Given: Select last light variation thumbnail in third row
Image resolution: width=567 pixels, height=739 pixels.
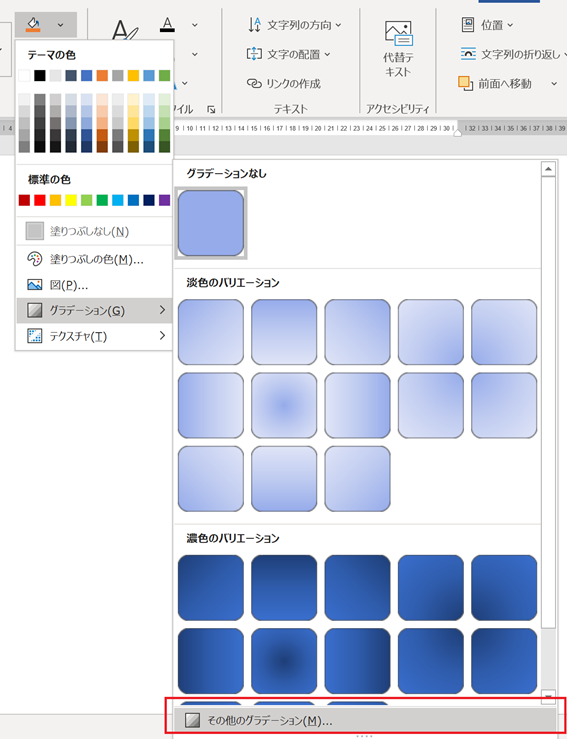Looking at the screenshot, I should coord(358,479).
